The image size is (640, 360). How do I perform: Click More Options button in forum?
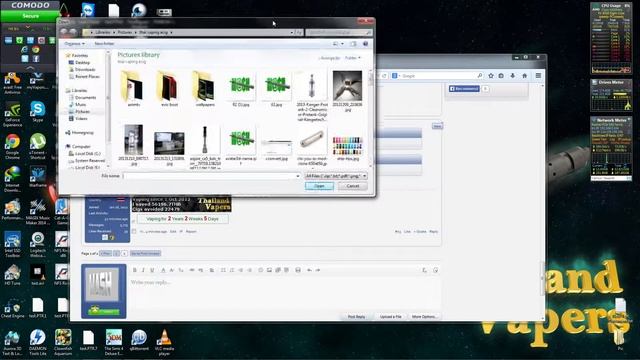(x=424, y=317)
